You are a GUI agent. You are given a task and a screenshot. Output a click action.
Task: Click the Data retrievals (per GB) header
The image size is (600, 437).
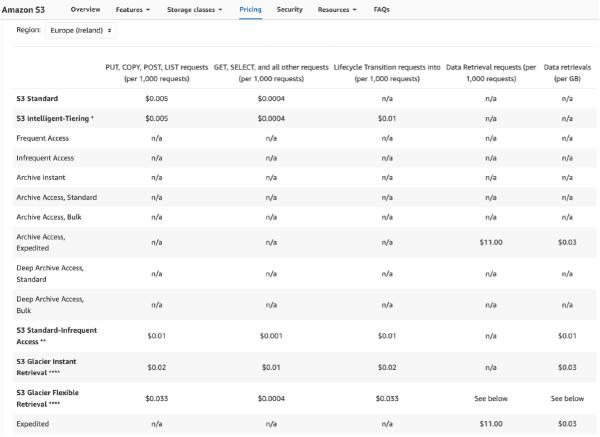pyautogui.click(x=567, y=73)
